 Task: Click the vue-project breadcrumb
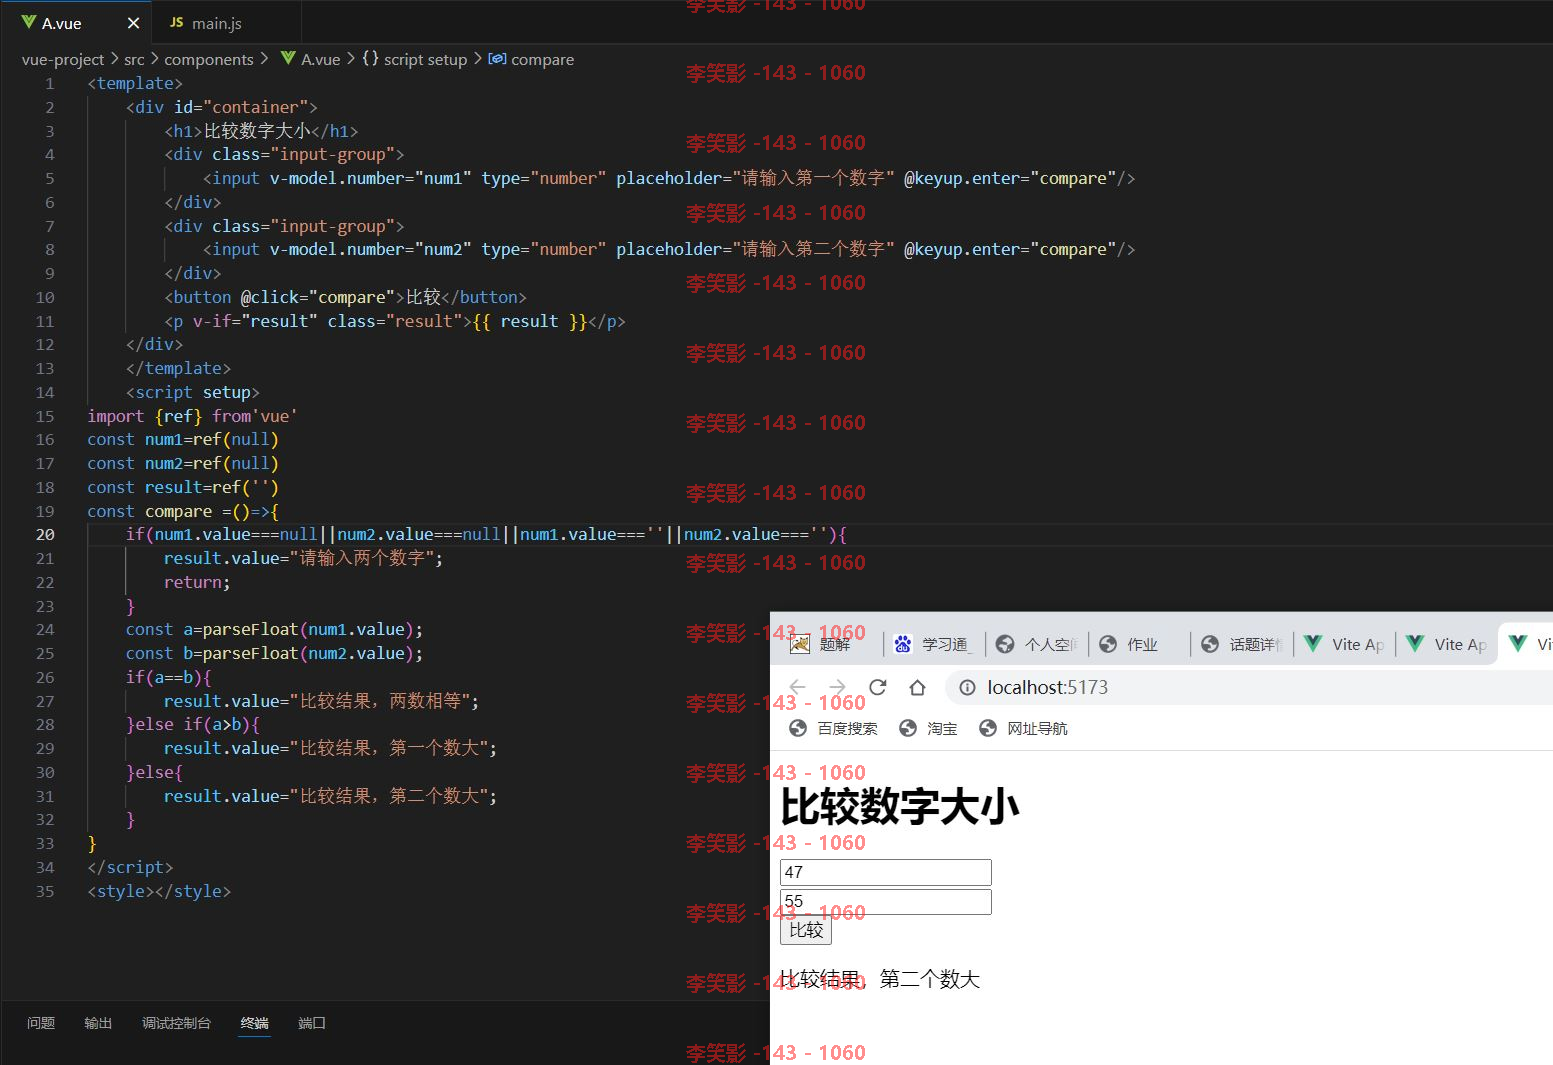[63, 59]
